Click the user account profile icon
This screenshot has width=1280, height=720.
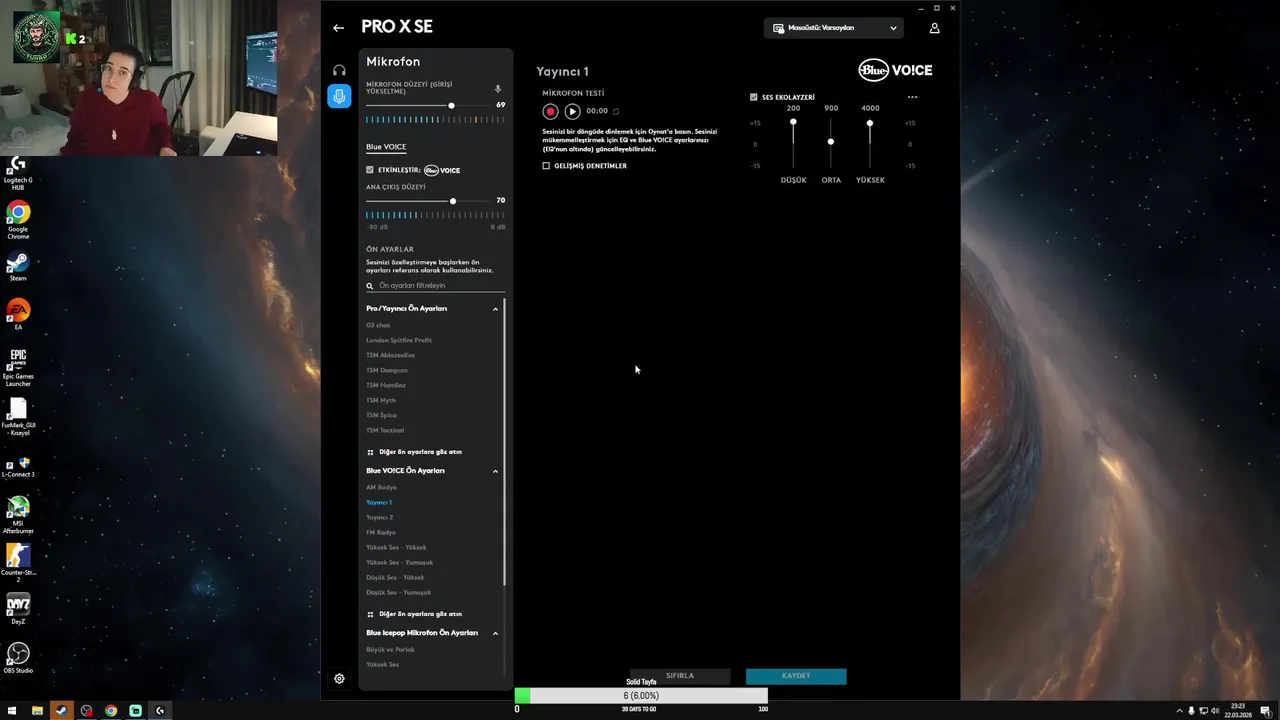point(934,28)
